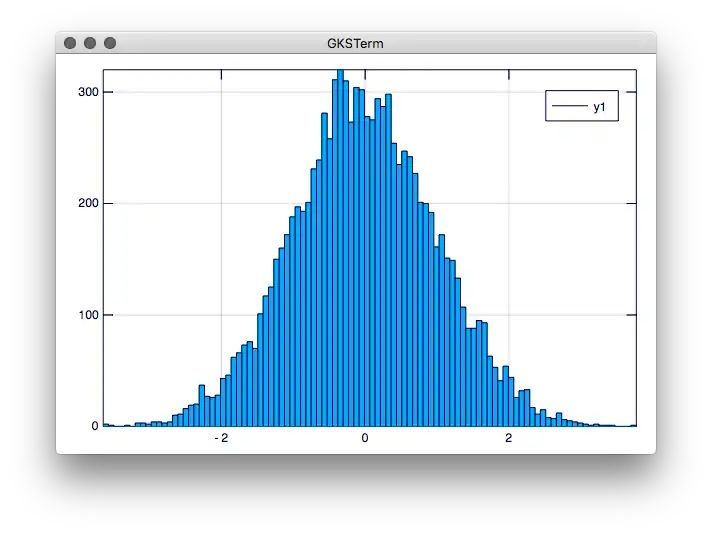
Task: Close the GKSTerm window
Action: [69, 43]
